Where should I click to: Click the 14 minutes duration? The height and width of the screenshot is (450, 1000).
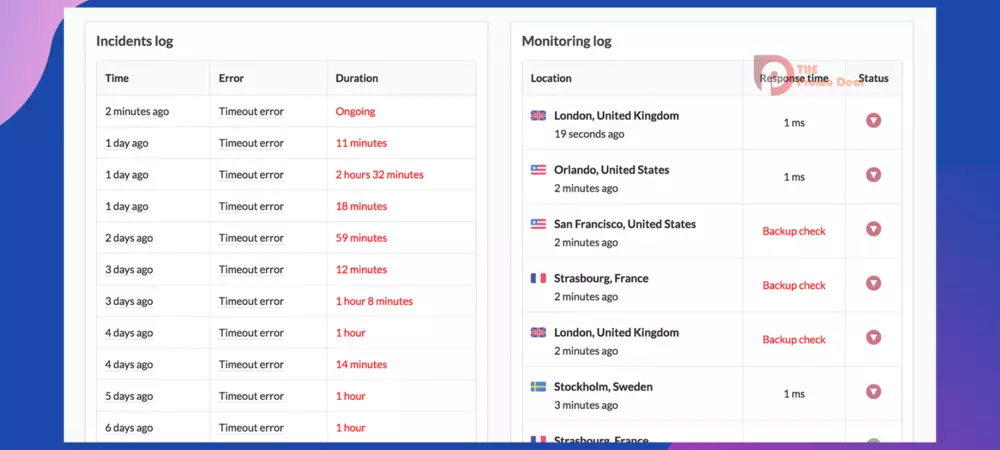point(361,364)
